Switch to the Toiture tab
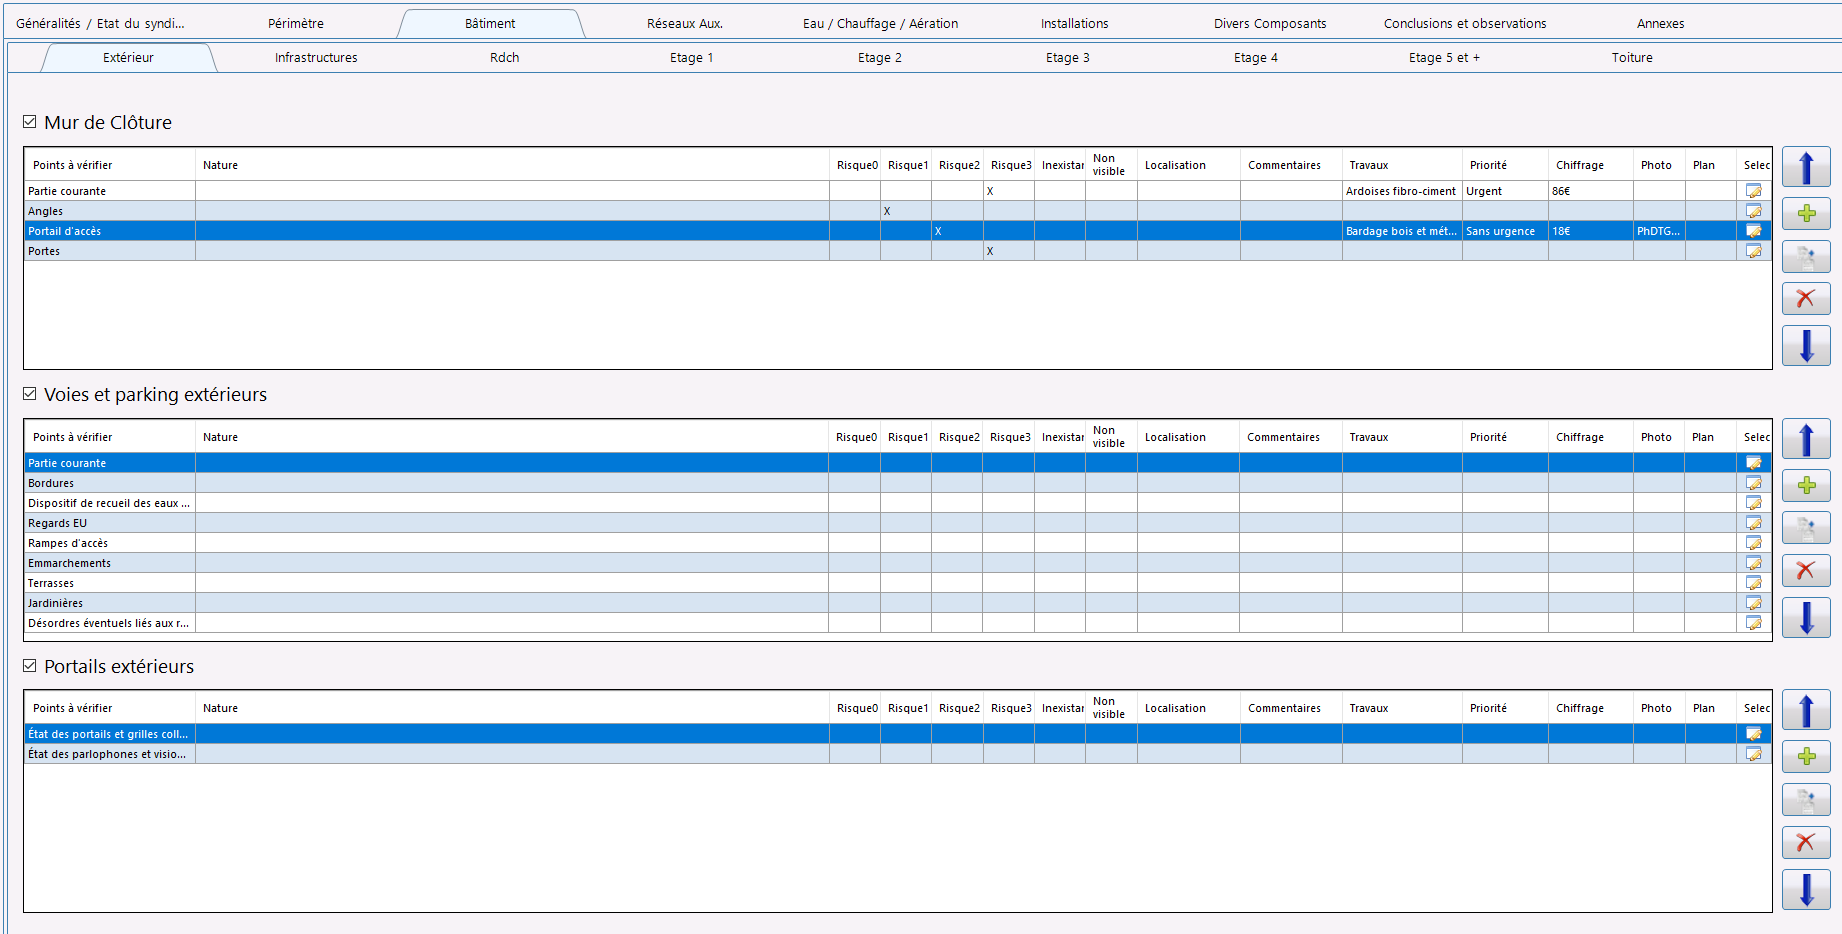This screenshot has height=934, width=1842. (x=1632, y=58)
